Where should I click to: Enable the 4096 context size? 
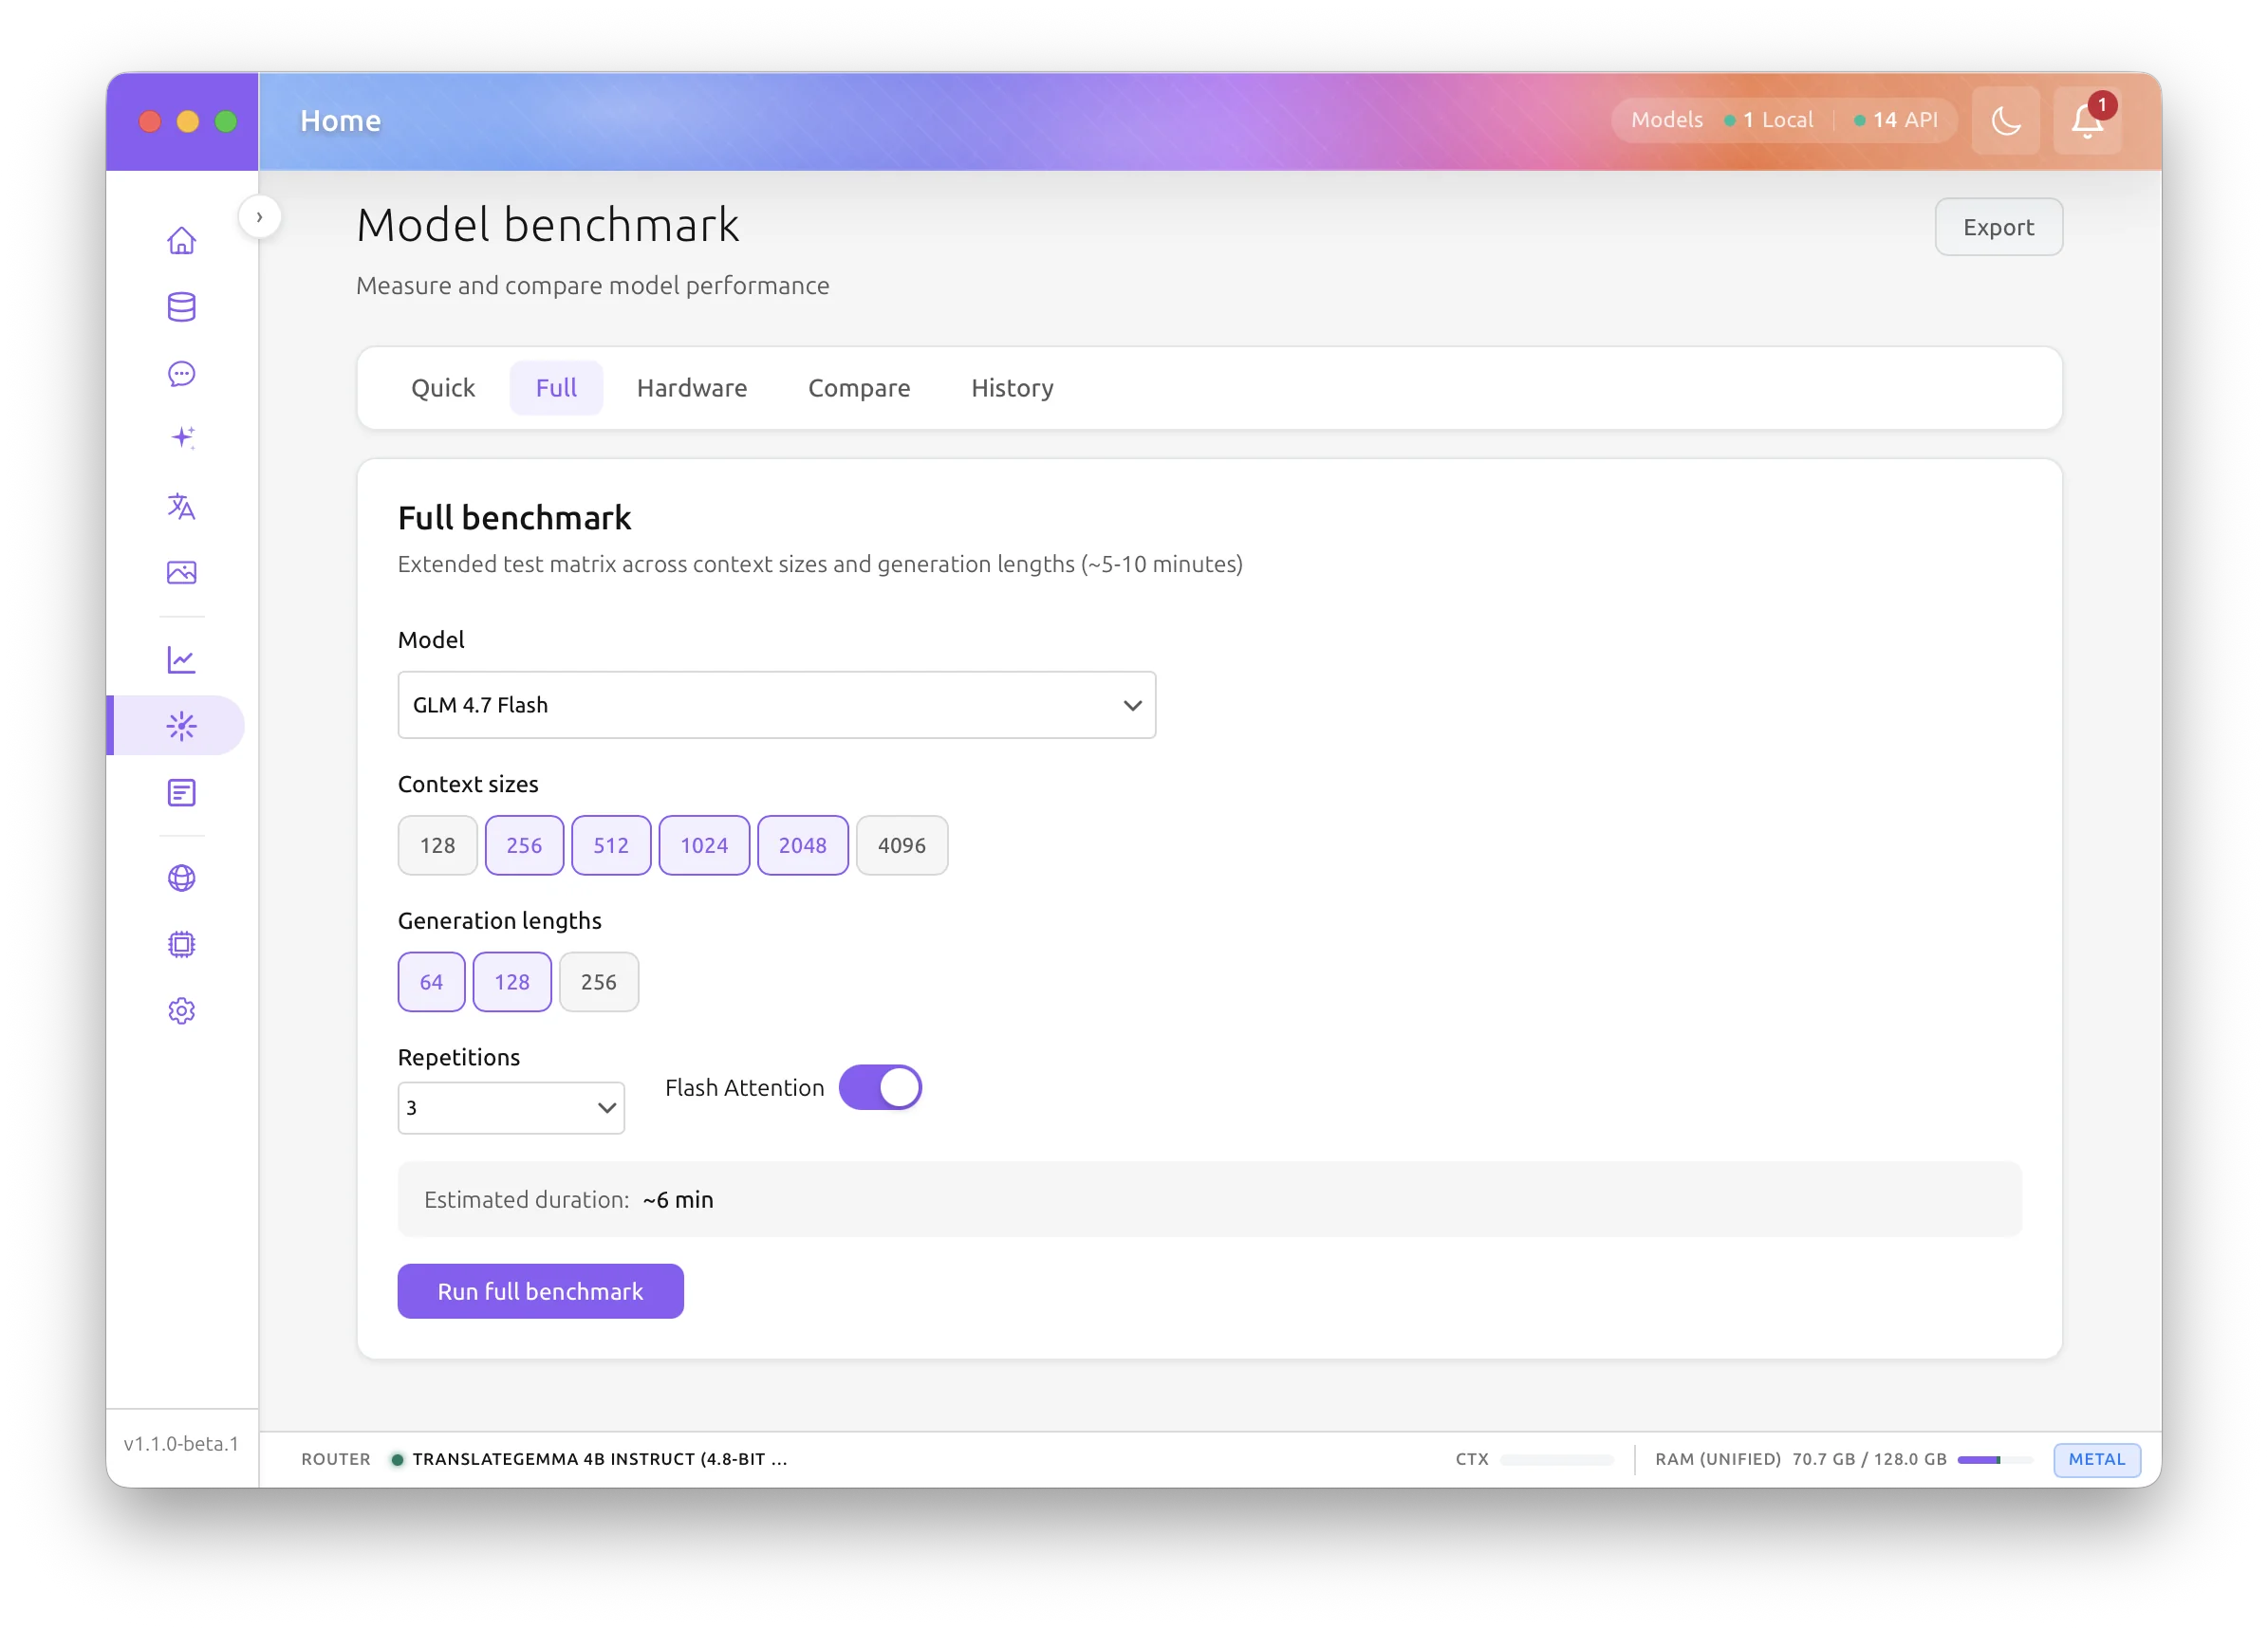901,845
